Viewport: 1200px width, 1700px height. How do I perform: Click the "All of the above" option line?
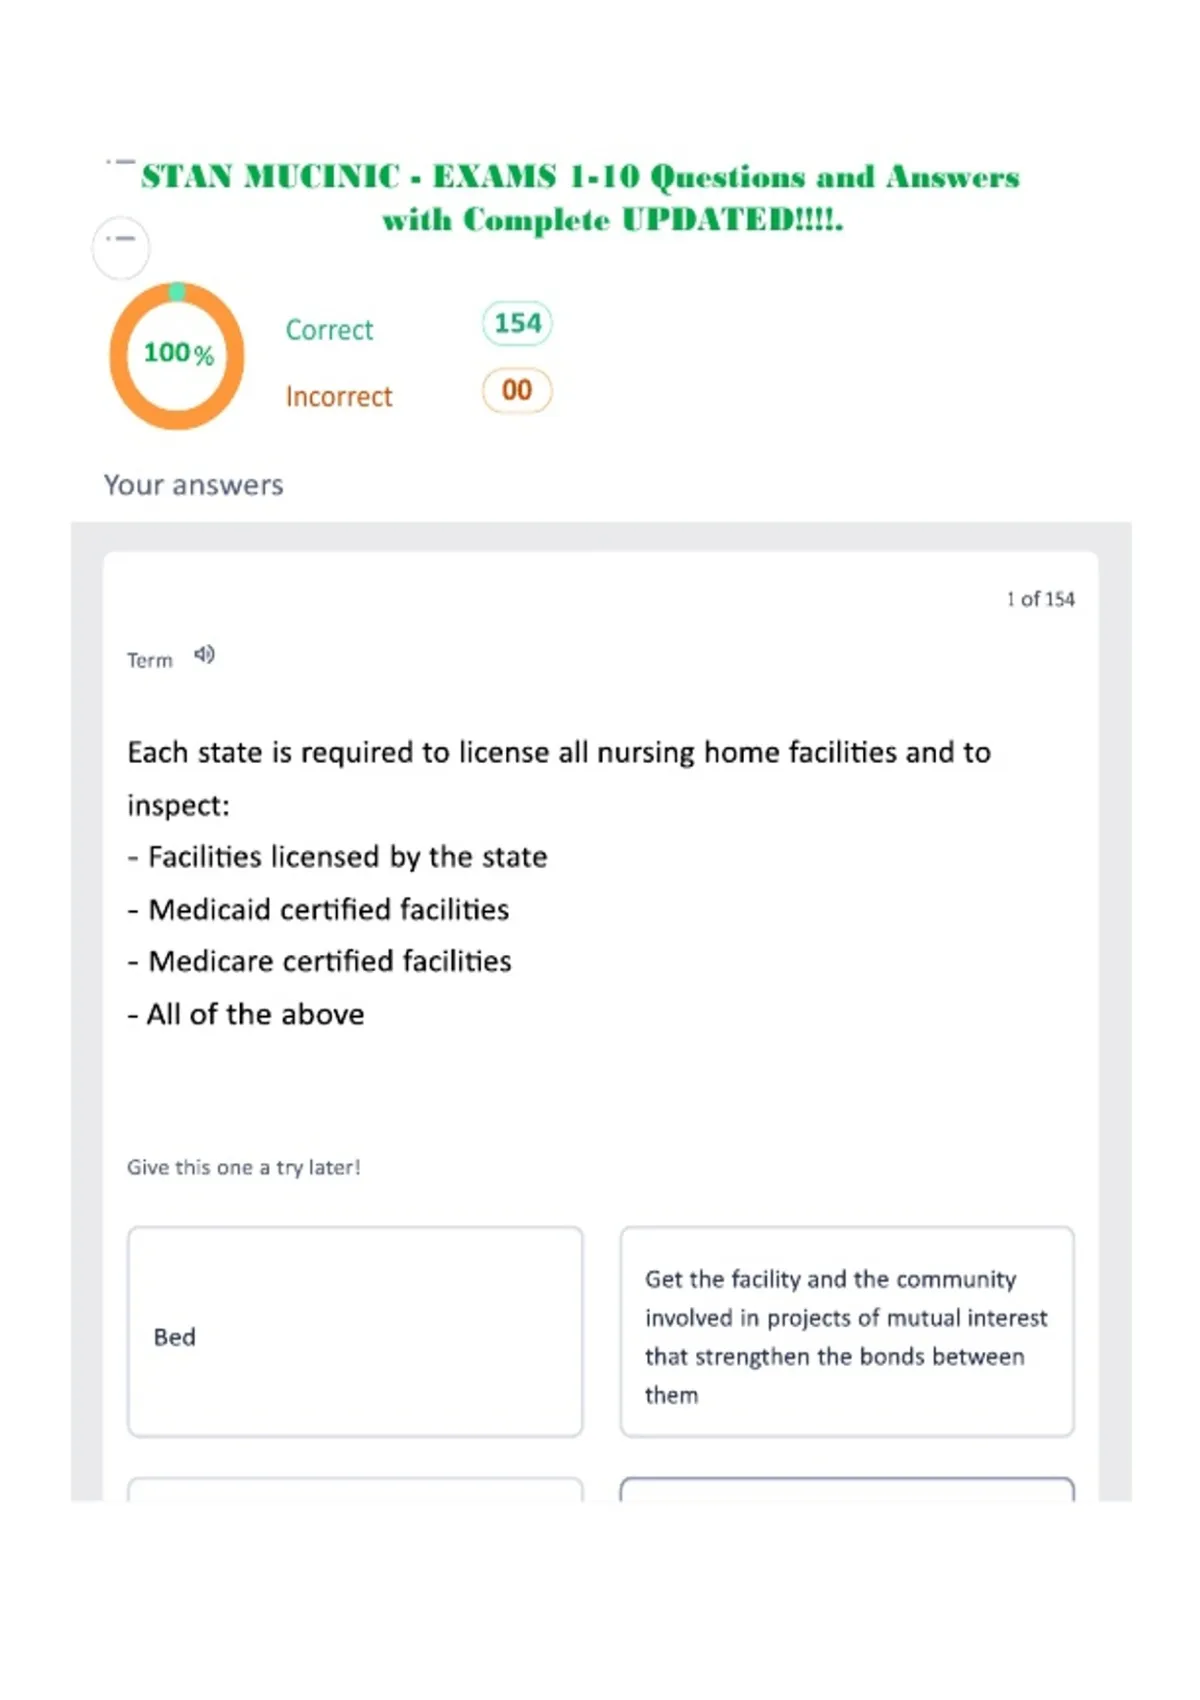pyautogui.click(x=246, y=1014)
